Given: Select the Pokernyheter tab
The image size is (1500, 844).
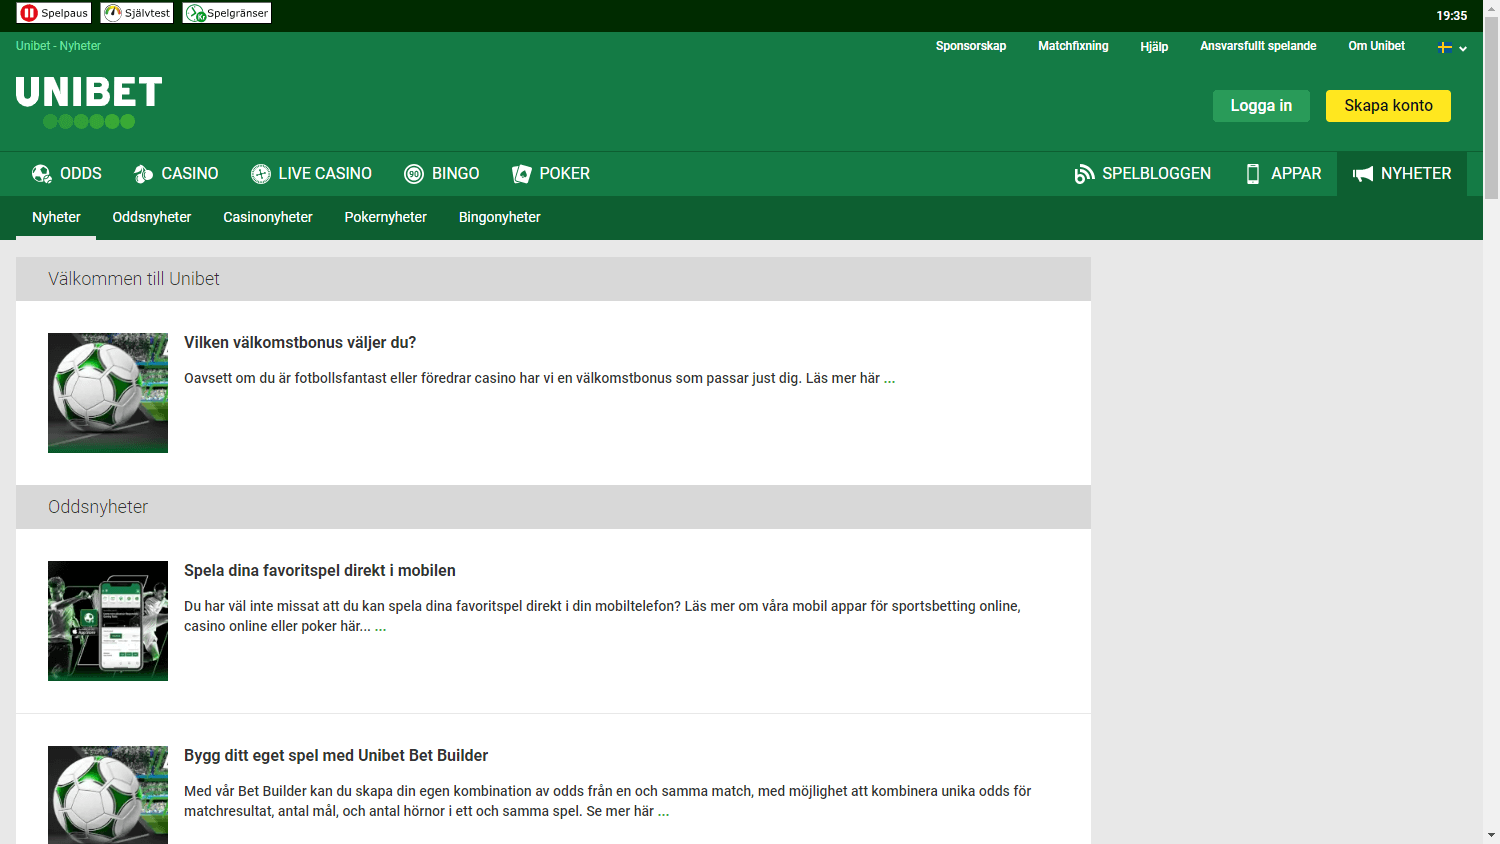Looking at the screenshot, I should click(x=385, y=217).
